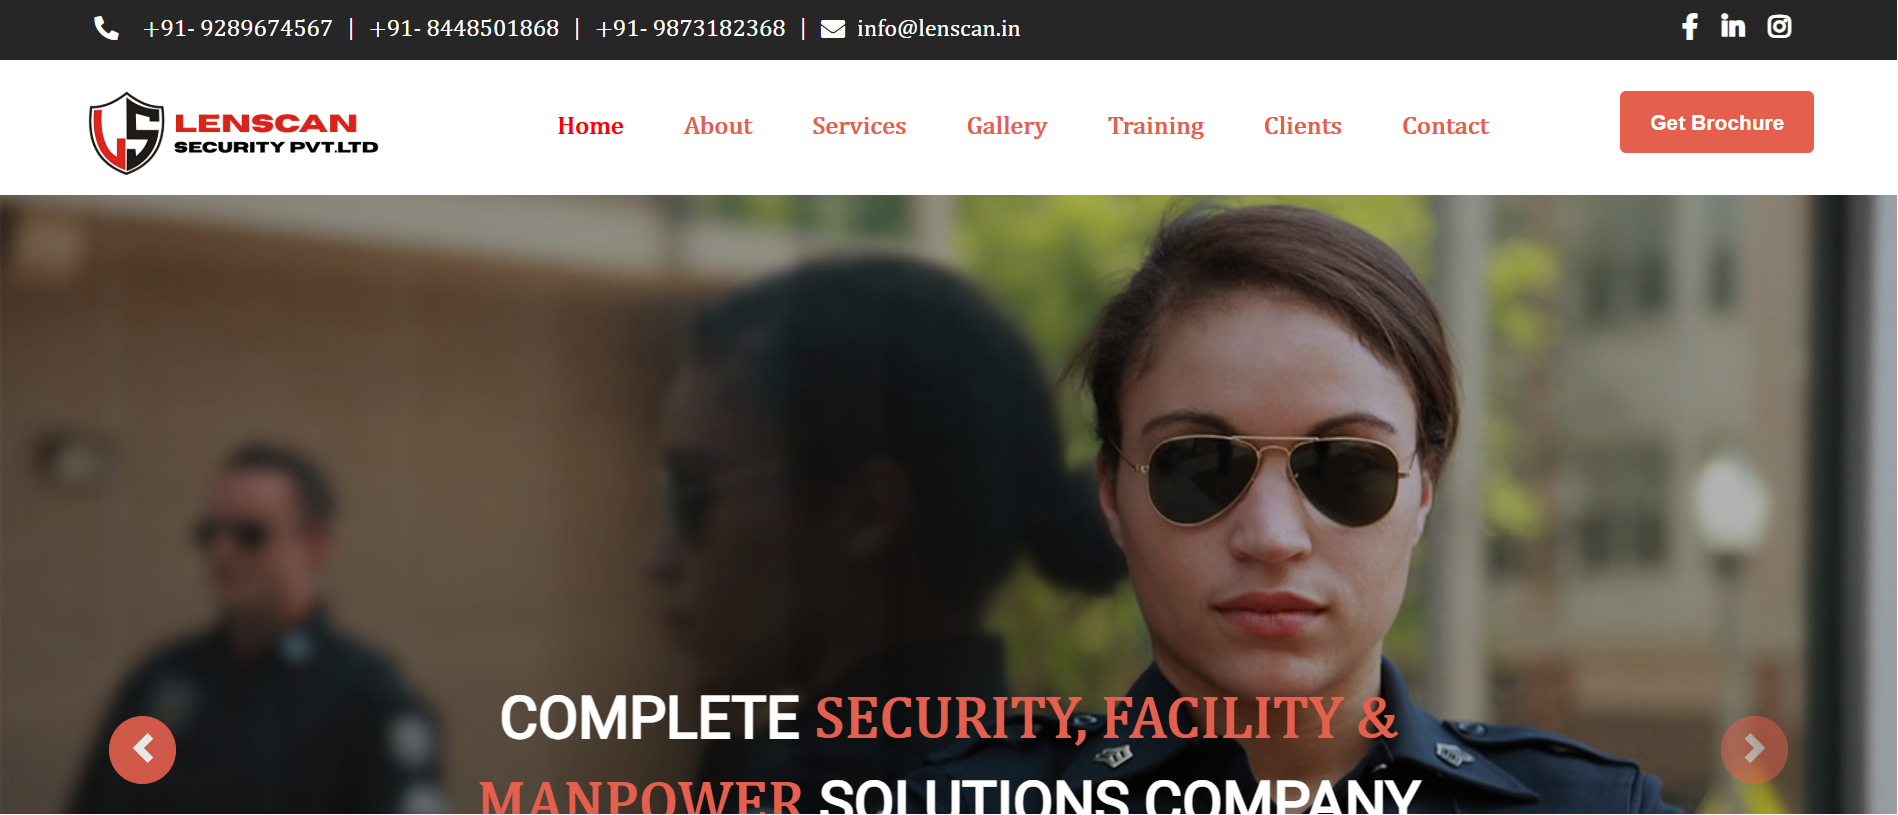Select the Gallery menu item

(x=1007, y=127)
